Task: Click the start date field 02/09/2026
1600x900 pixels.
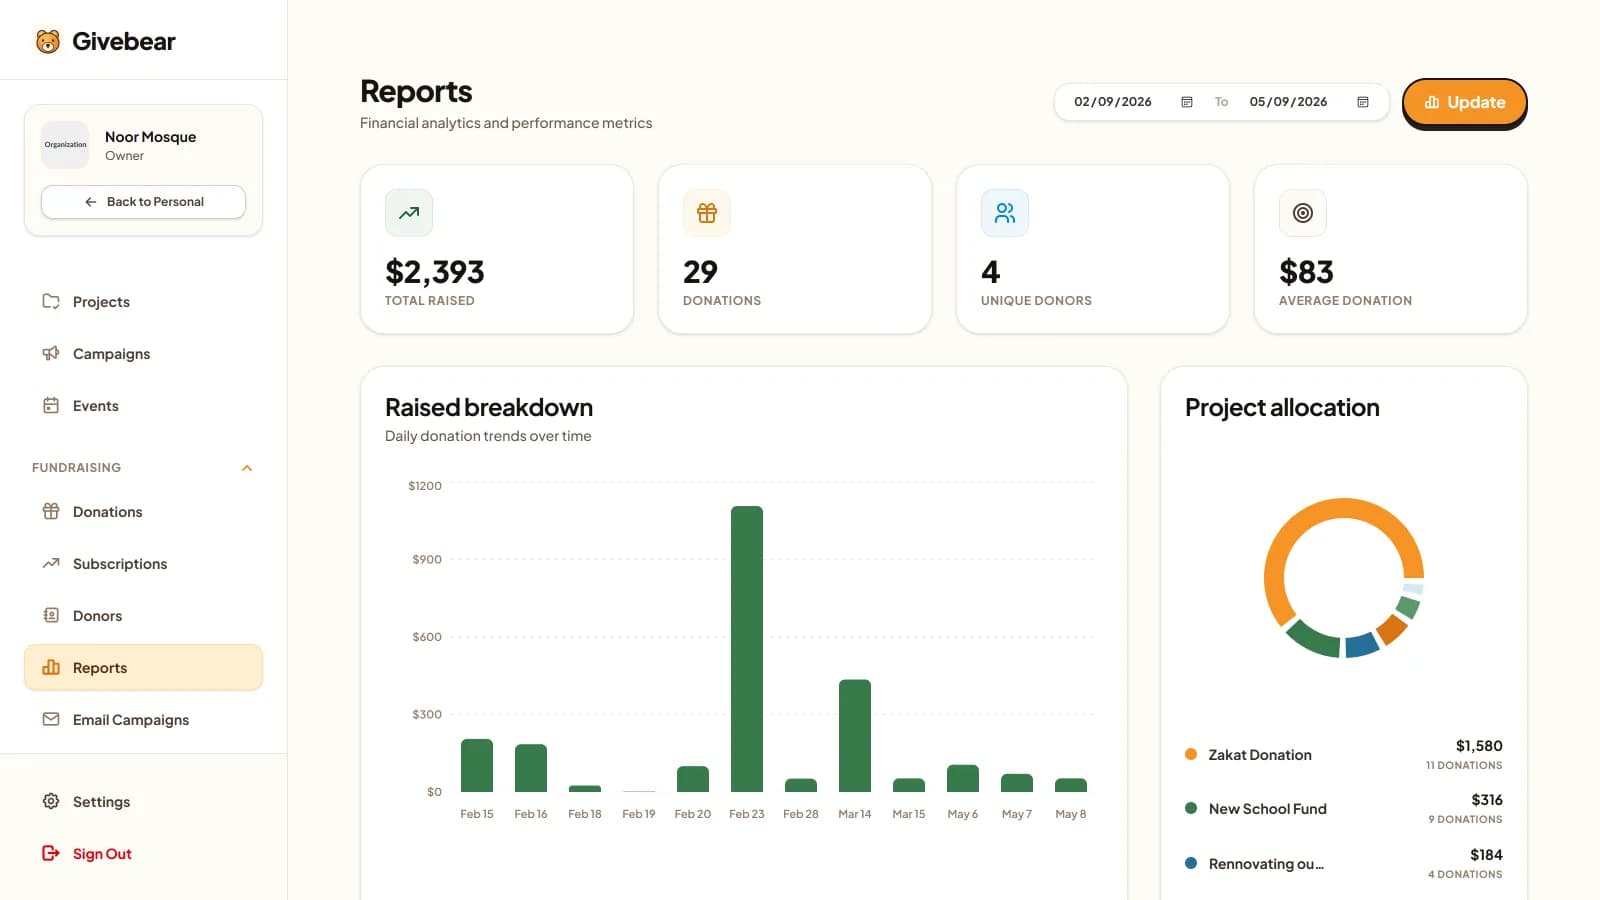Action: point(1113,102)
